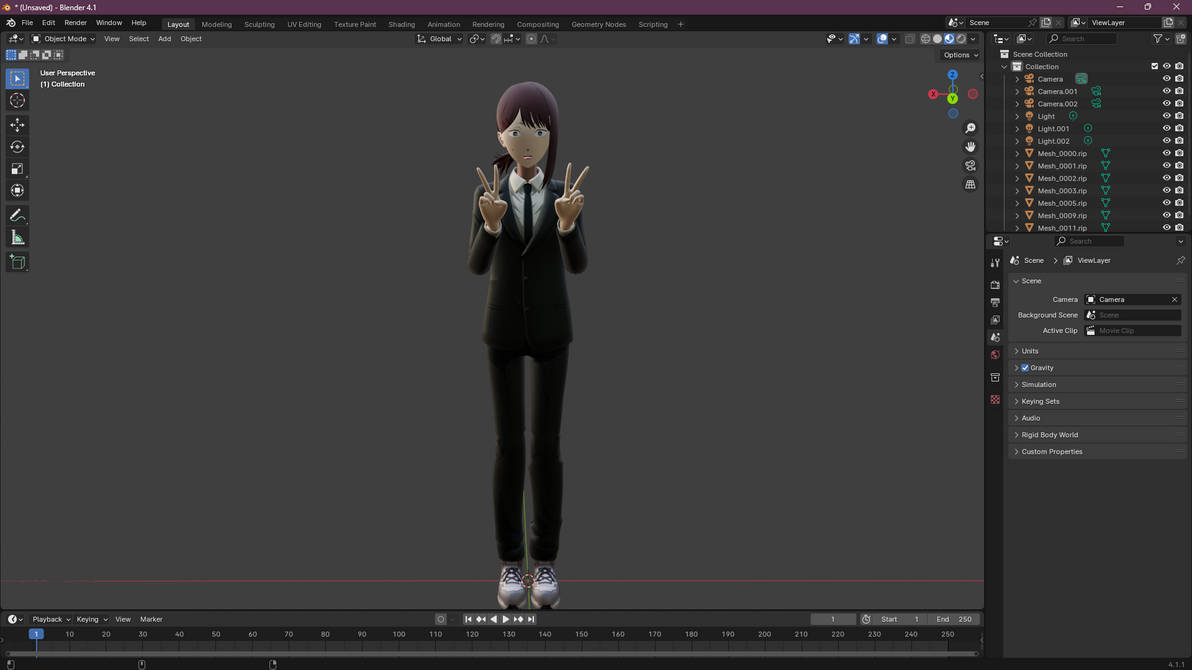Switch to the Sculpting workspace tab

pos(259,24)
